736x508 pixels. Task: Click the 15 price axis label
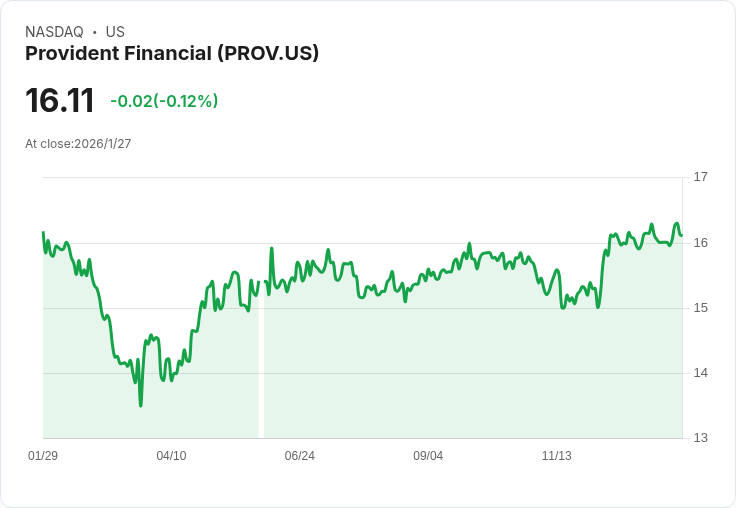click(700, 308)
